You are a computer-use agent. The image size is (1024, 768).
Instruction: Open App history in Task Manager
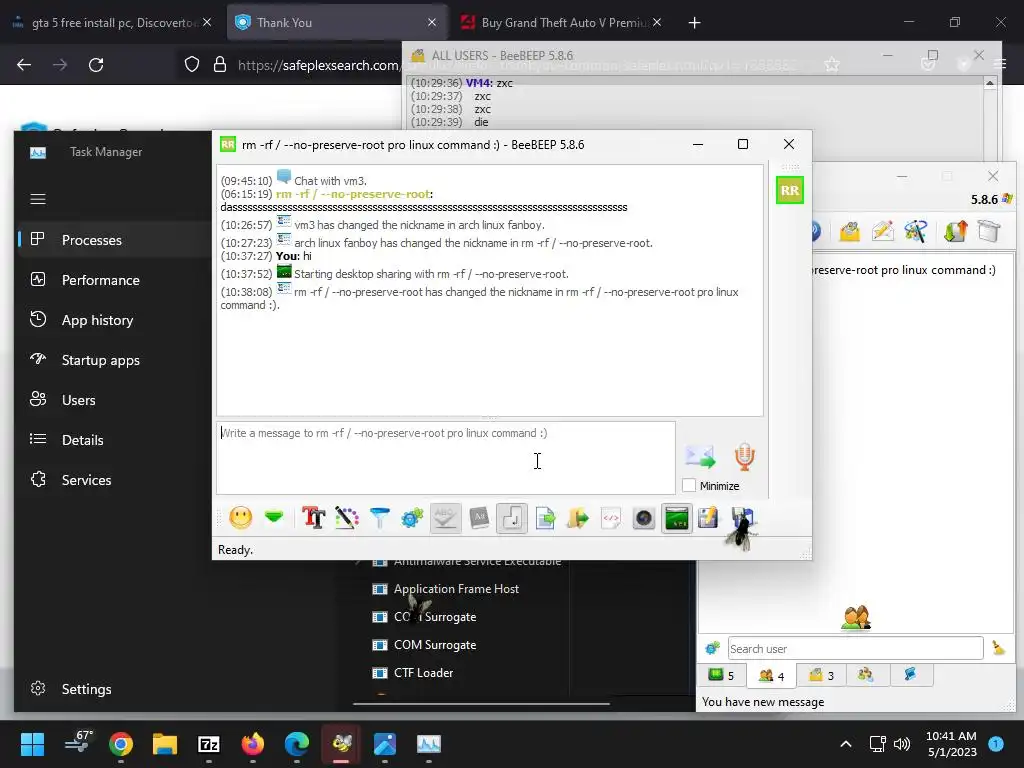115,320
